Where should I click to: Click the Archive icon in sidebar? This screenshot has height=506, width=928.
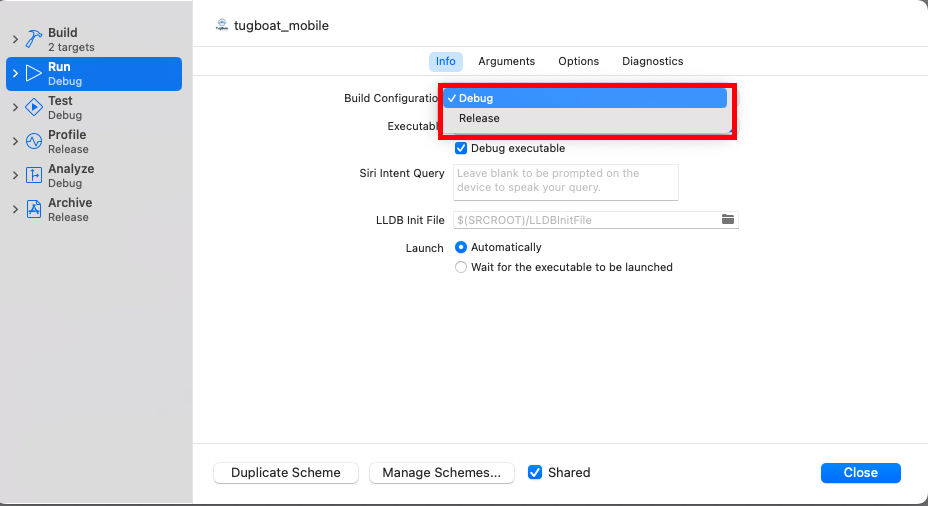tap(34, 209)
